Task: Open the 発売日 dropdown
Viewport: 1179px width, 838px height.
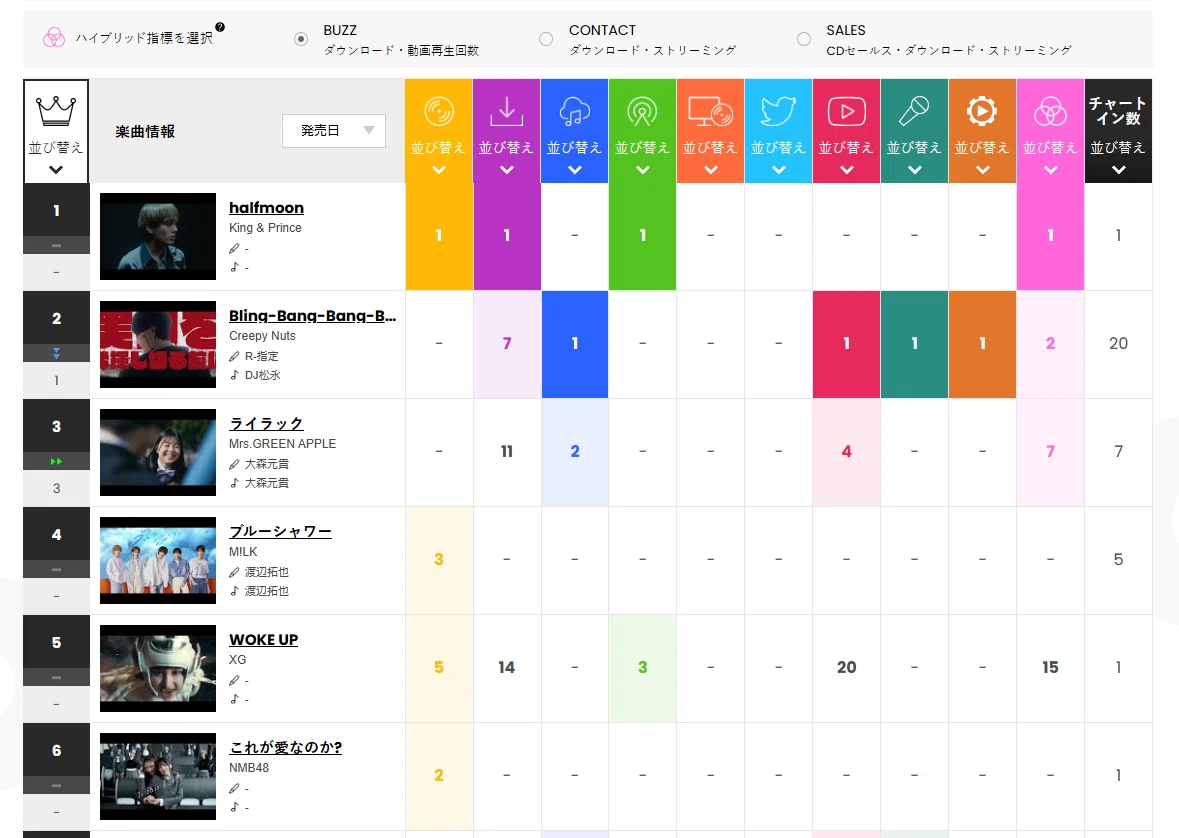Action: point(334,131)
